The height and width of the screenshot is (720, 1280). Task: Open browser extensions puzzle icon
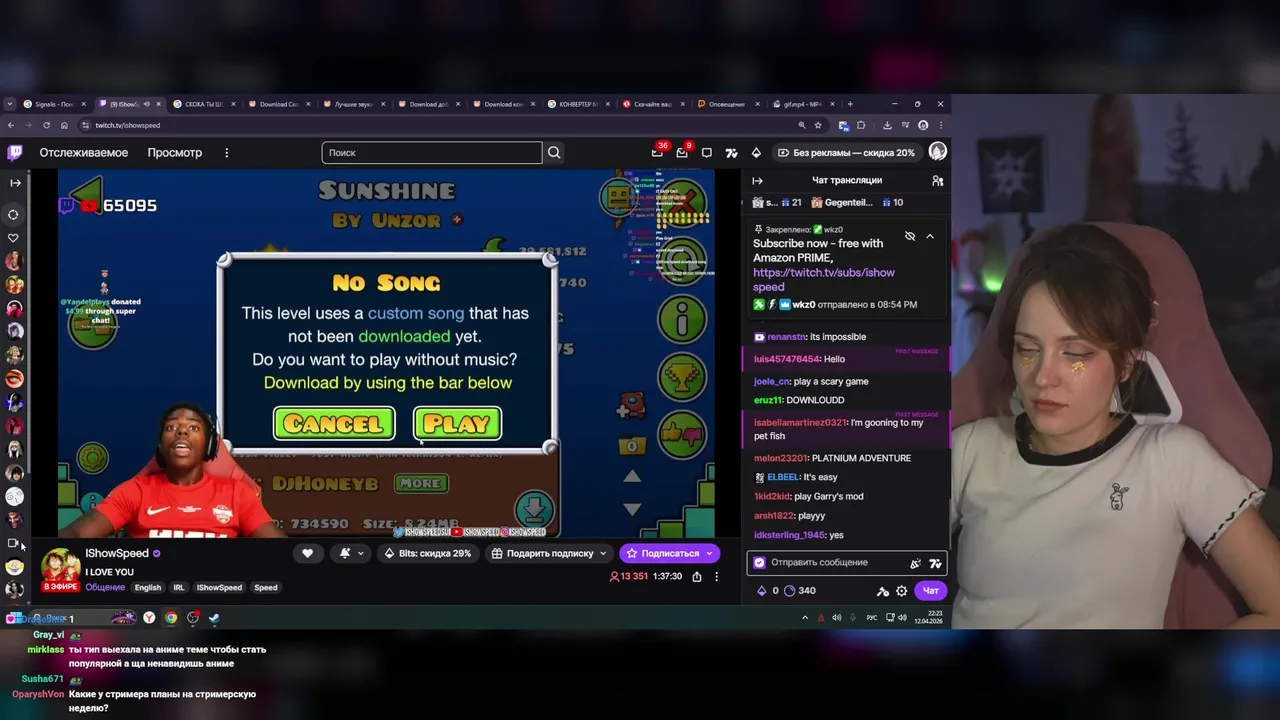[860, 125]
